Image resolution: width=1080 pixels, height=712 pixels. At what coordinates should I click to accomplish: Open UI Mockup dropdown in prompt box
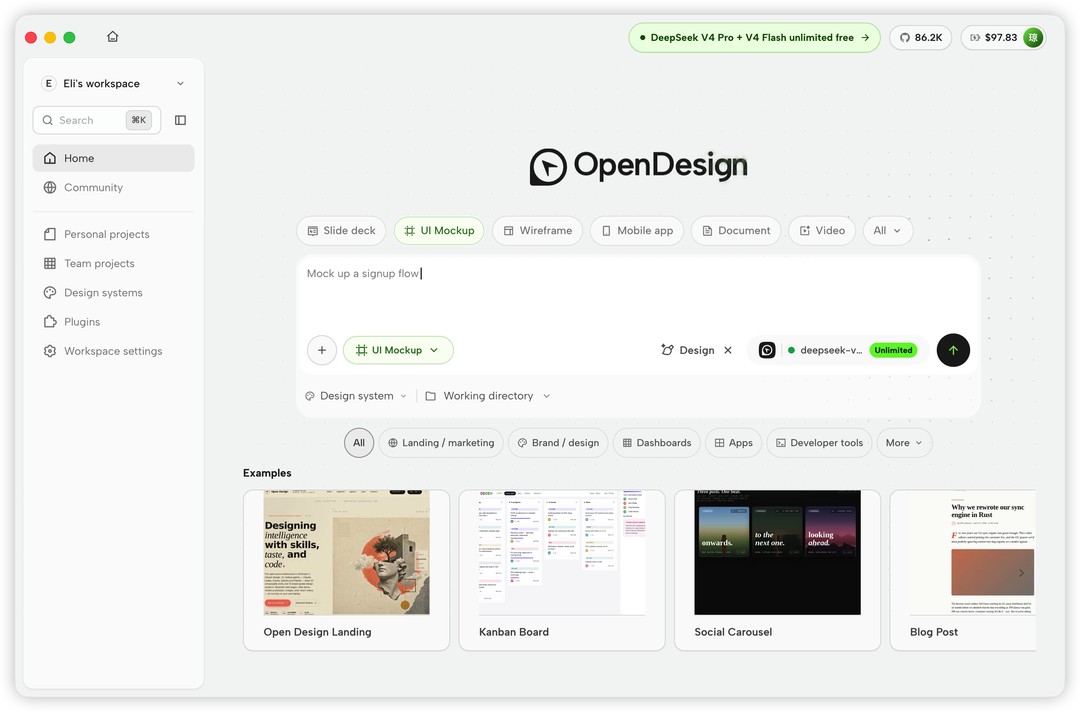tap(398, 350)
